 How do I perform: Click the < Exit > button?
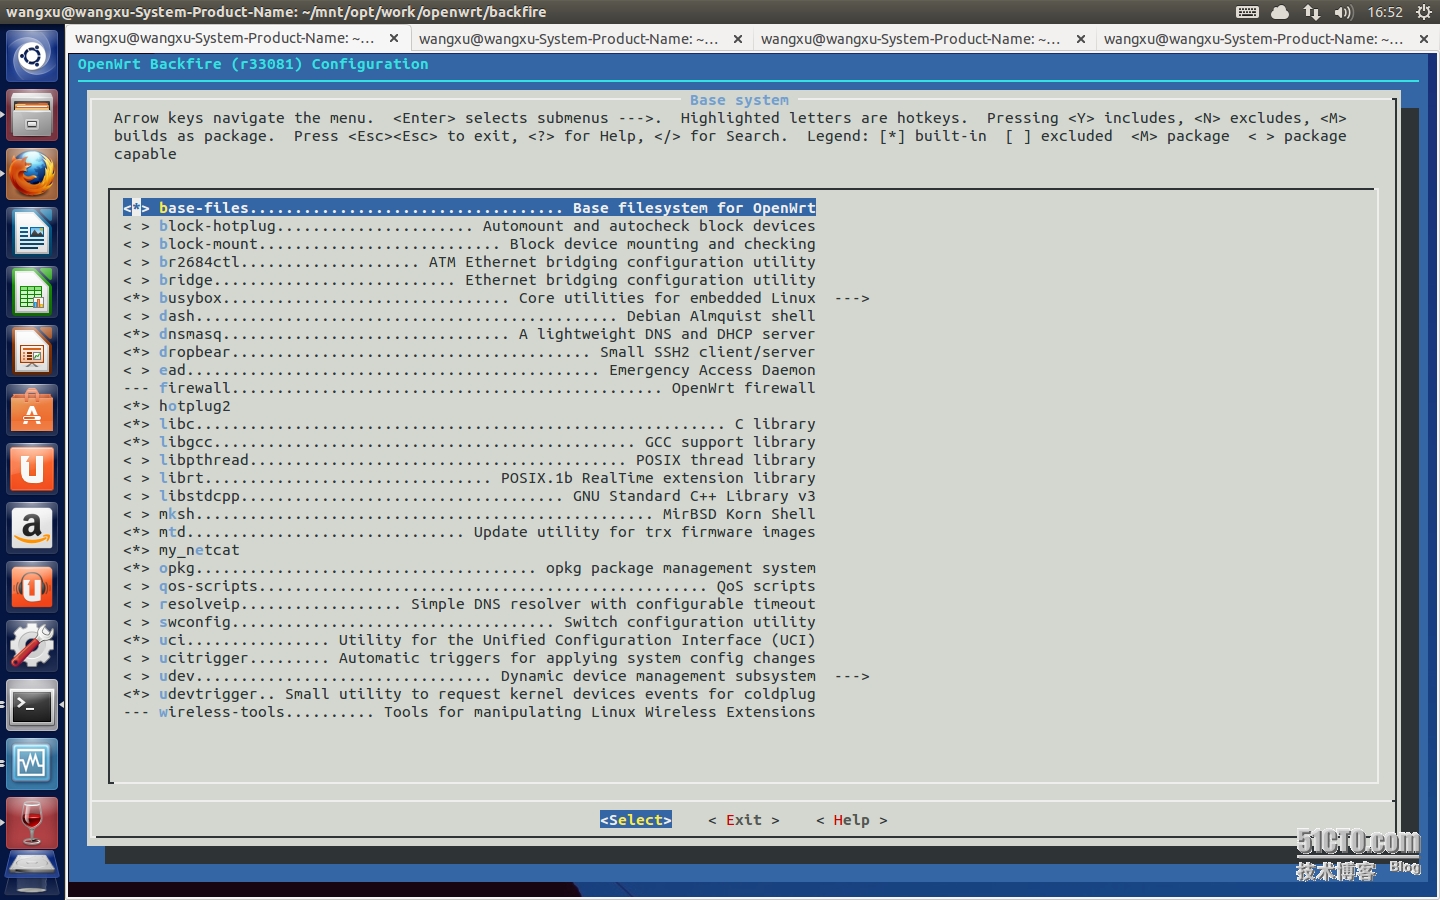[743, 820]
